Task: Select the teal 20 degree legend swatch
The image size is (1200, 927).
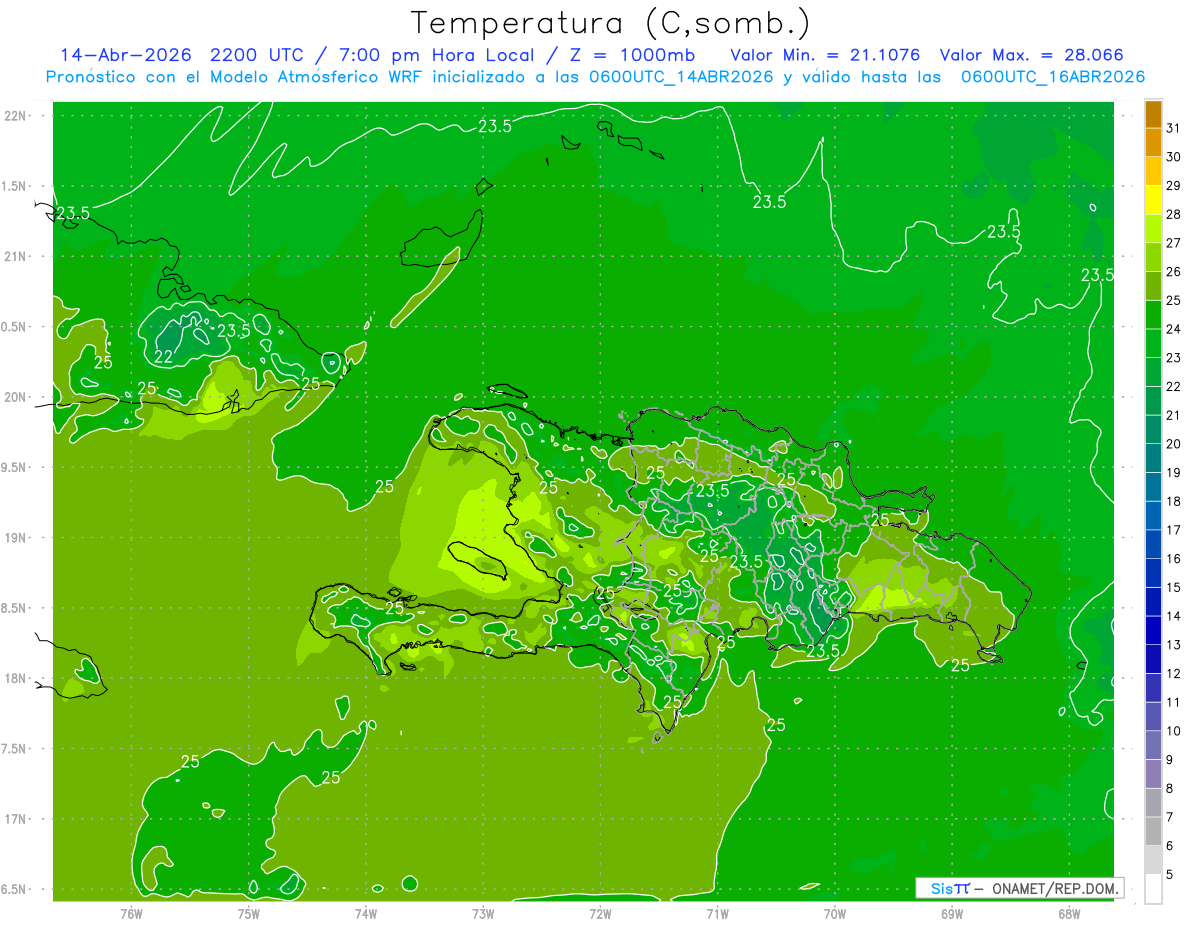Action: (1153, 430)
